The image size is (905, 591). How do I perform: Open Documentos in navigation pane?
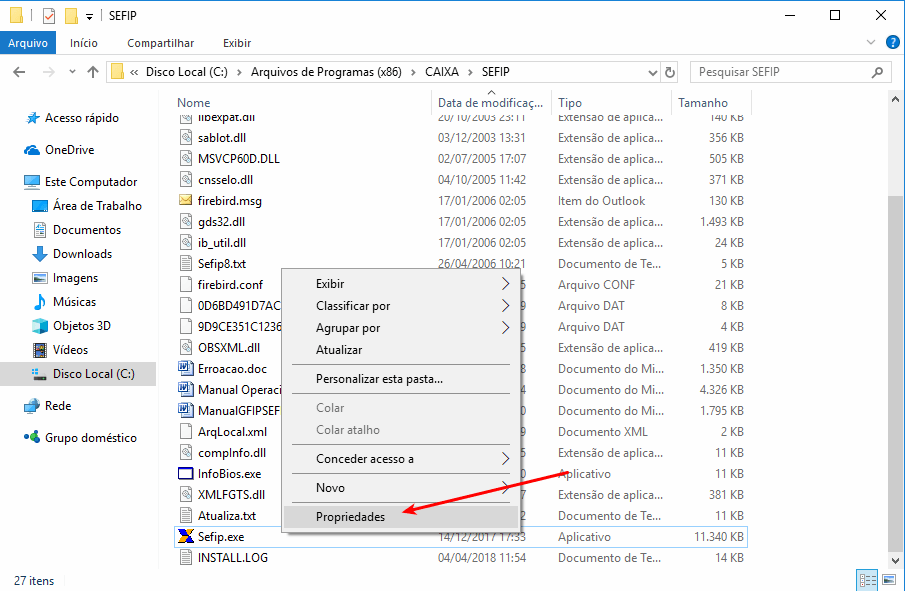(77, 230)
